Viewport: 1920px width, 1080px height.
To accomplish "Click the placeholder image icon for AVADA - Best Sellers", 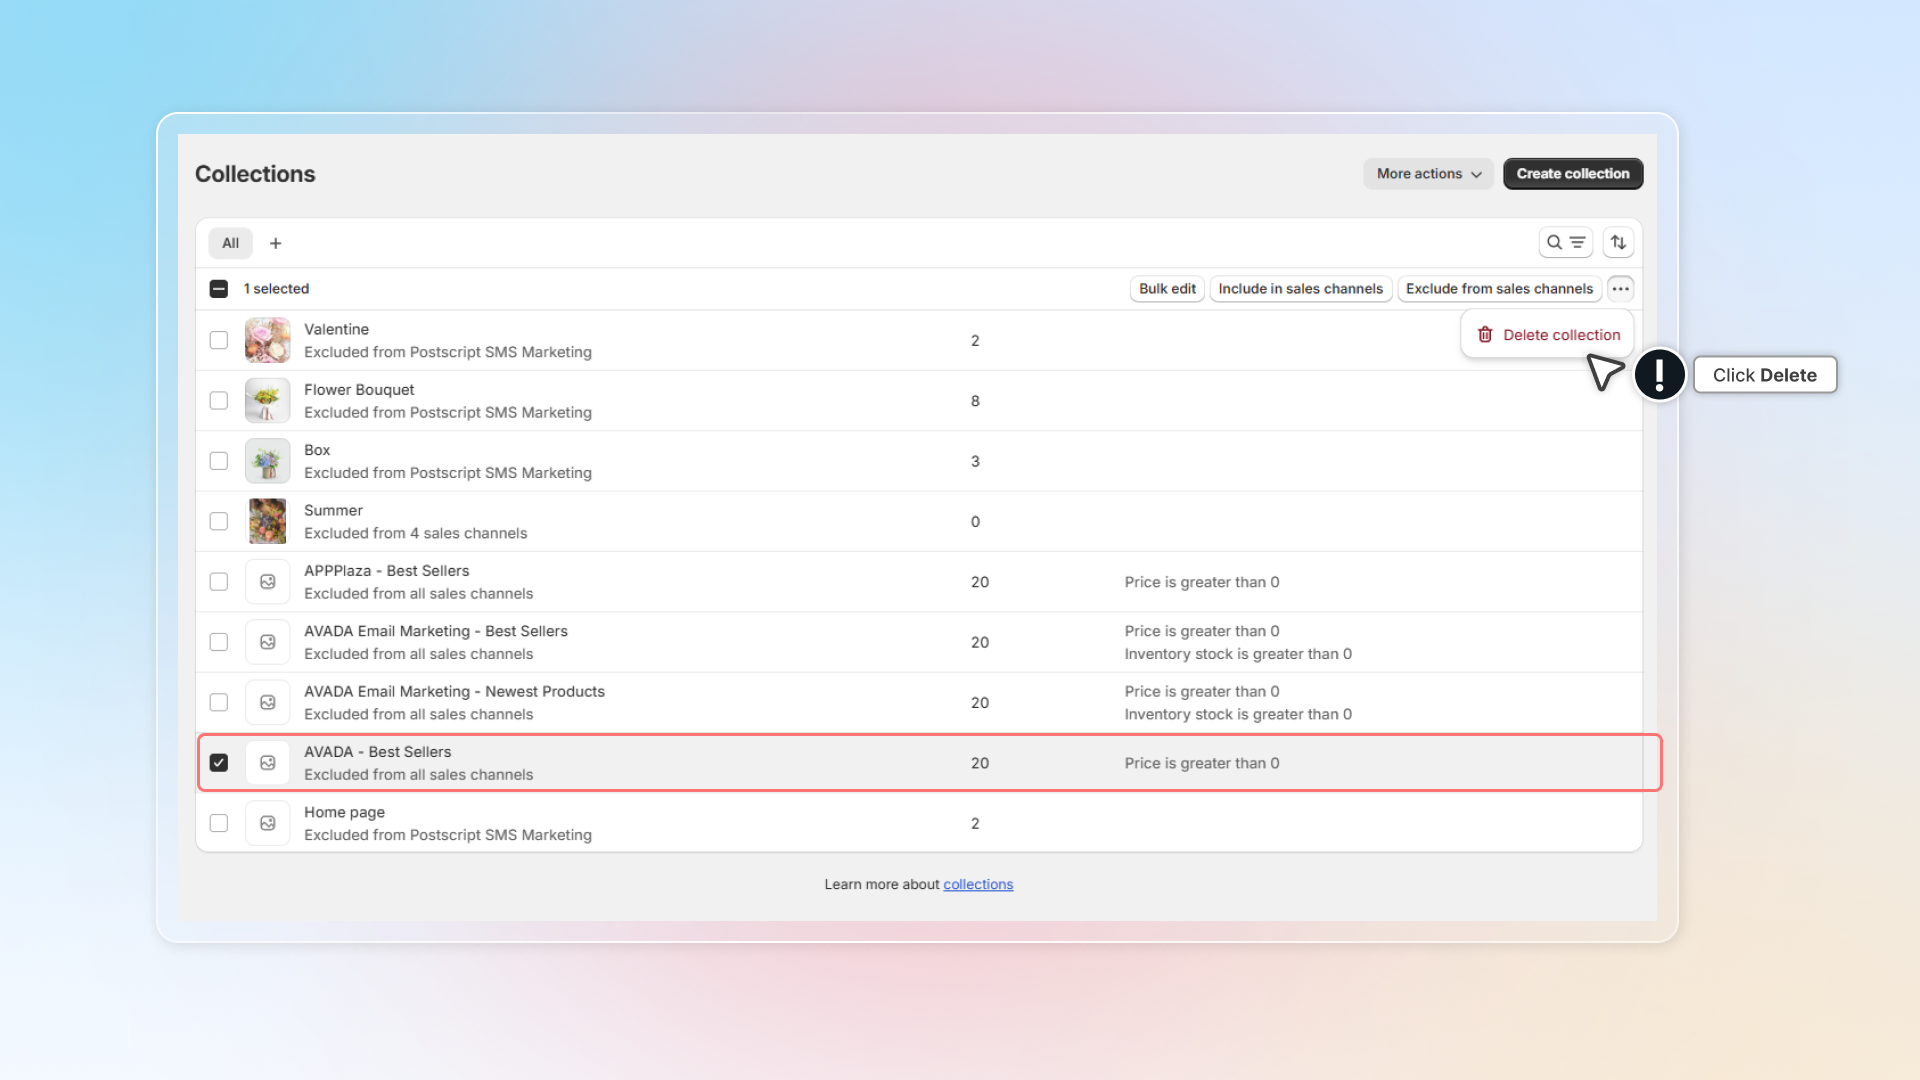I will click(268, 763).
